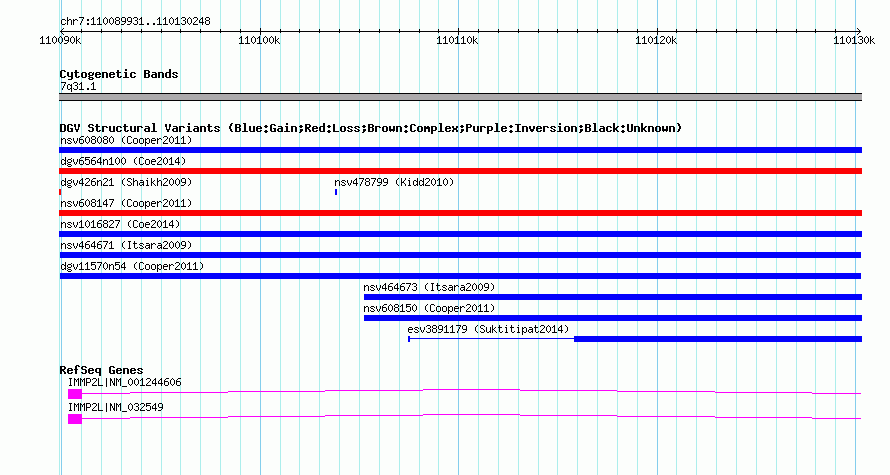Click the 110100k ruler tick label
Viewport: 890px width, 475px height.
click(259, 40)
